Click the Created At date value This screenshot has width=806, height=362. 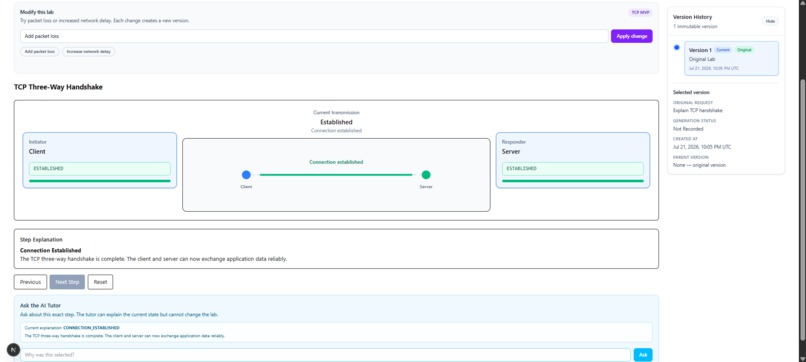coord(702,147)
